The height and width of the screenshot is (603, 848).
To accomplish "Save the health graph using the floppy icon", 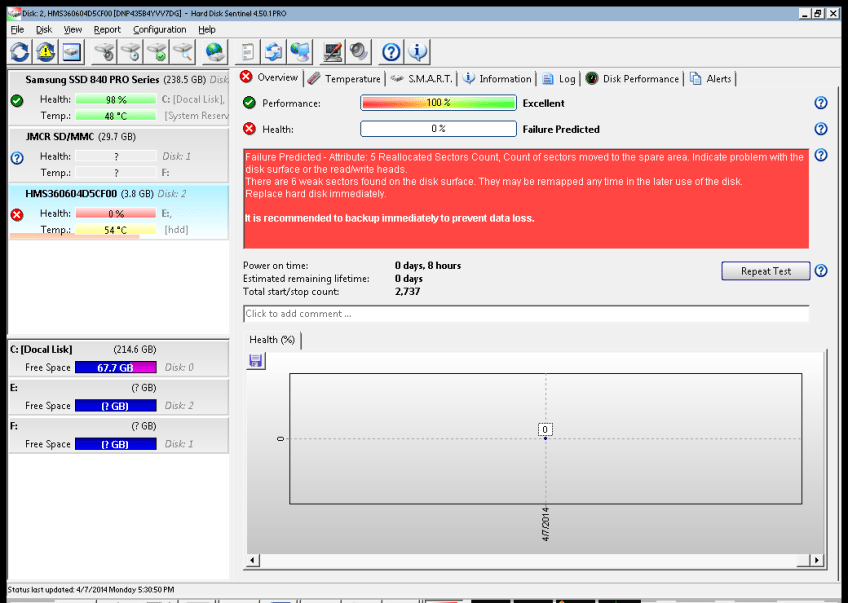I will pos(256,361).
